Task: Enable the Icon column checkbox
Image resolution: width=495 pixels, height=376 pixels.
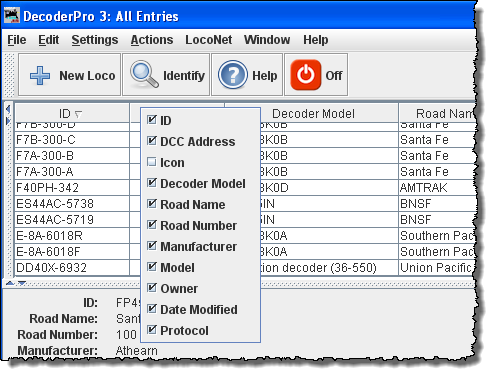Action: click(152, 162)
